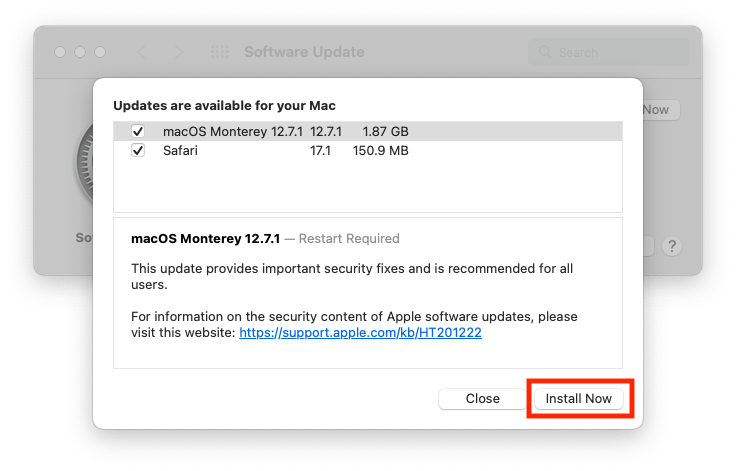
Task: Click the magnifying glass search icon
Action: click(x=545, y=52)
